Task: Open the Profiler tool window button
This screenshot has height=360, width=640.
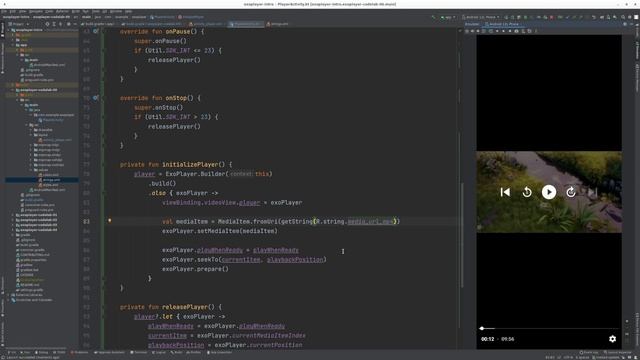Action: tap(193, 352)
